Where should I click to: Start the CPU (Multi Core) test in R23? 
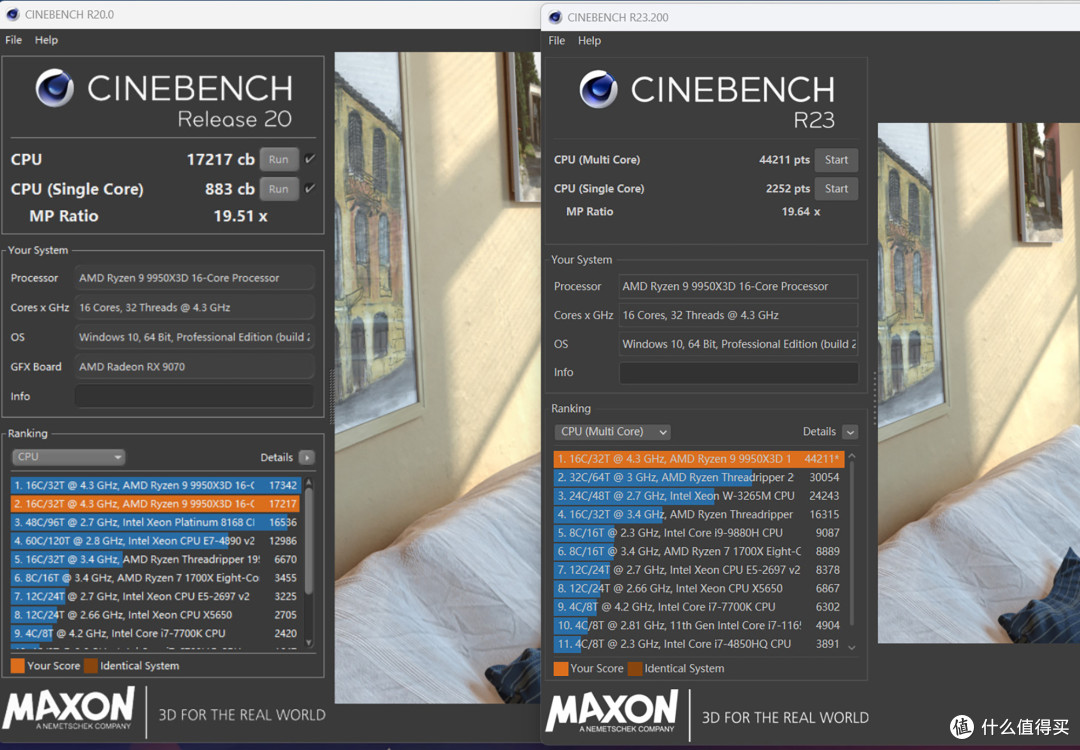pyautogui.click(x=836, y=160)
